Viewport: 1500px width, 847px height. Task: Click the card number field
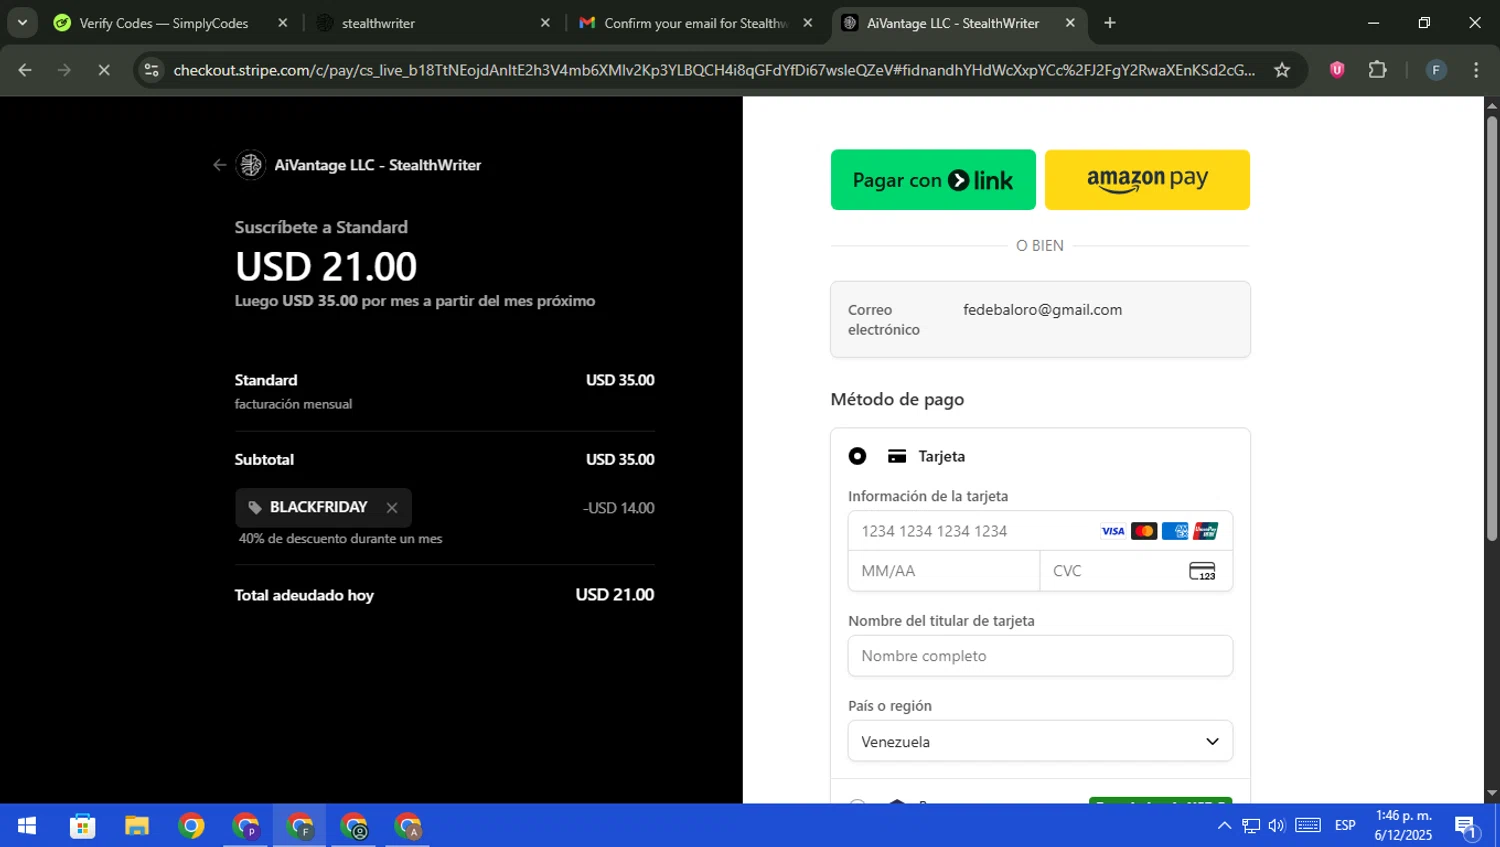1040,531
